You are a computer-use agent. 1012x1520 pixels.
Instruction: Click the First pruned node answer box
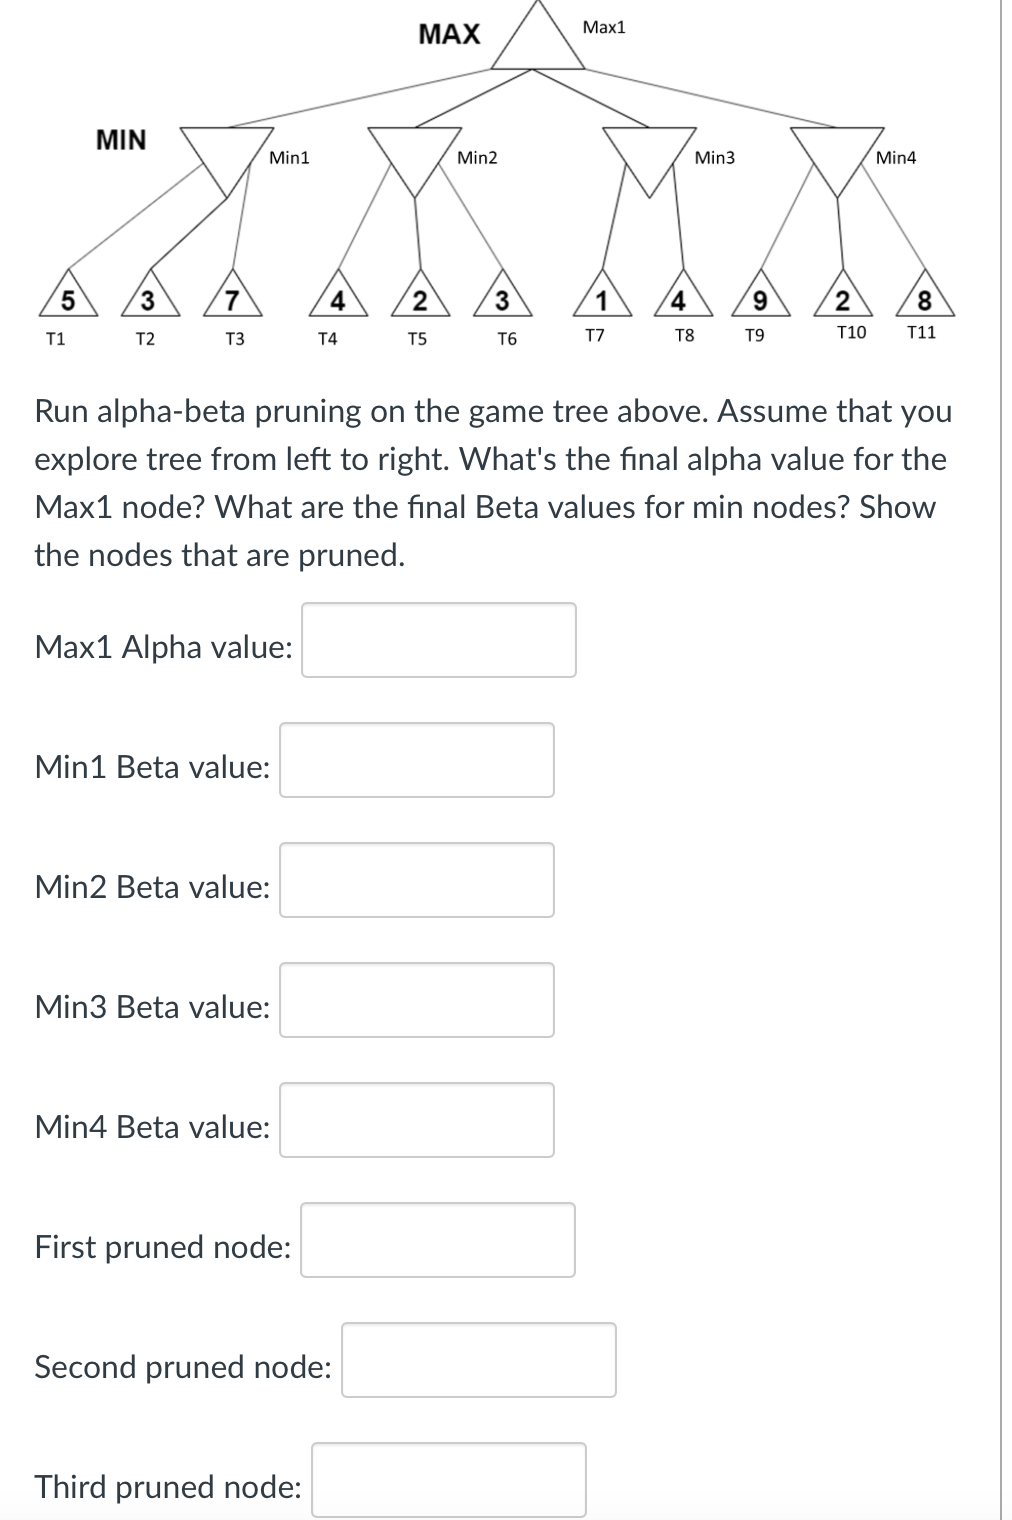437,1240
